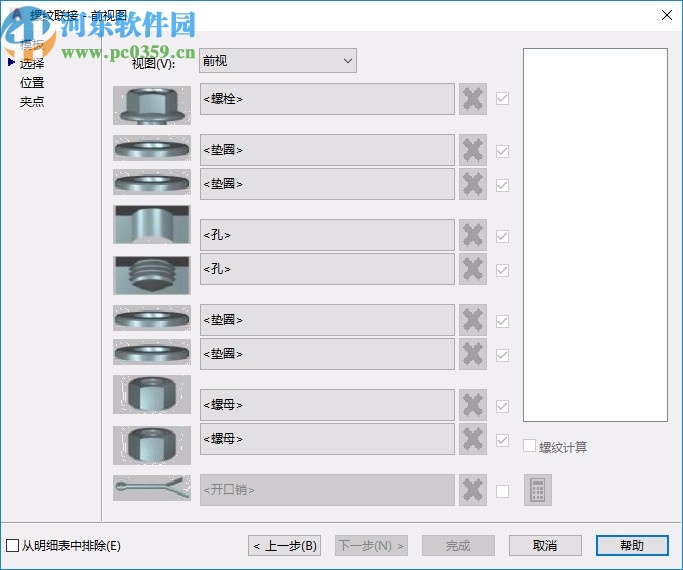Select the first upper <垫圈> field

click(327, 150)
